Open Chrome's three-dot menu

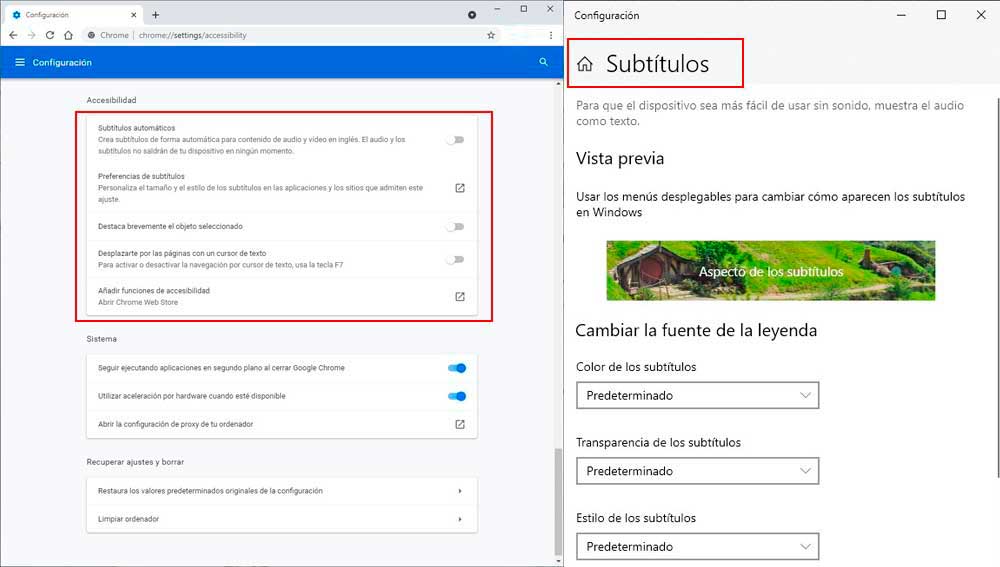[x=551, y=35]
